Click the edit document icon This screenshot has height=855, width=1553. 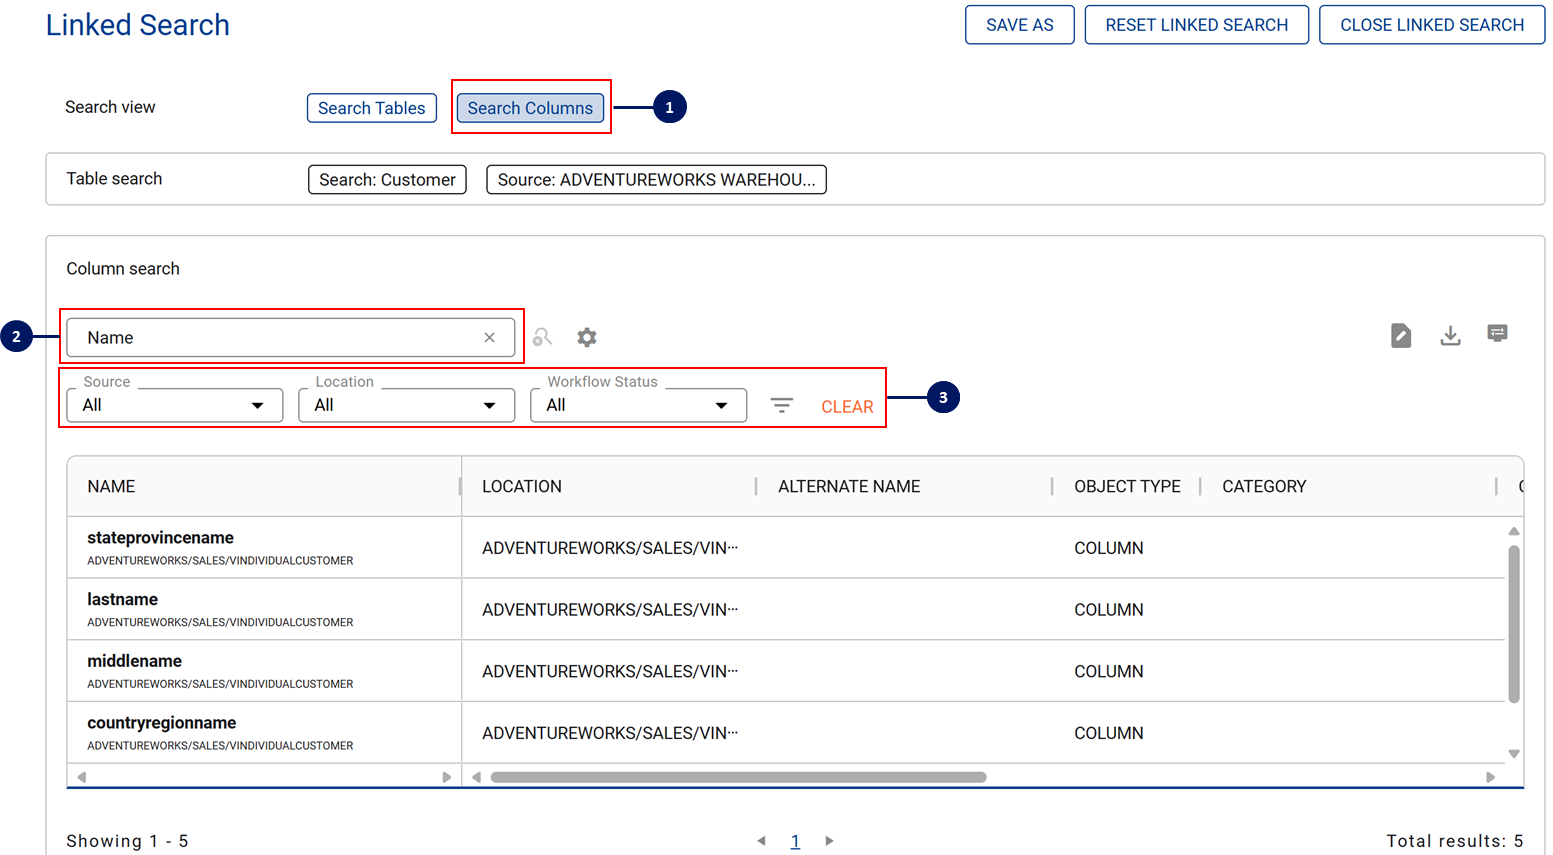(1401, 336)
